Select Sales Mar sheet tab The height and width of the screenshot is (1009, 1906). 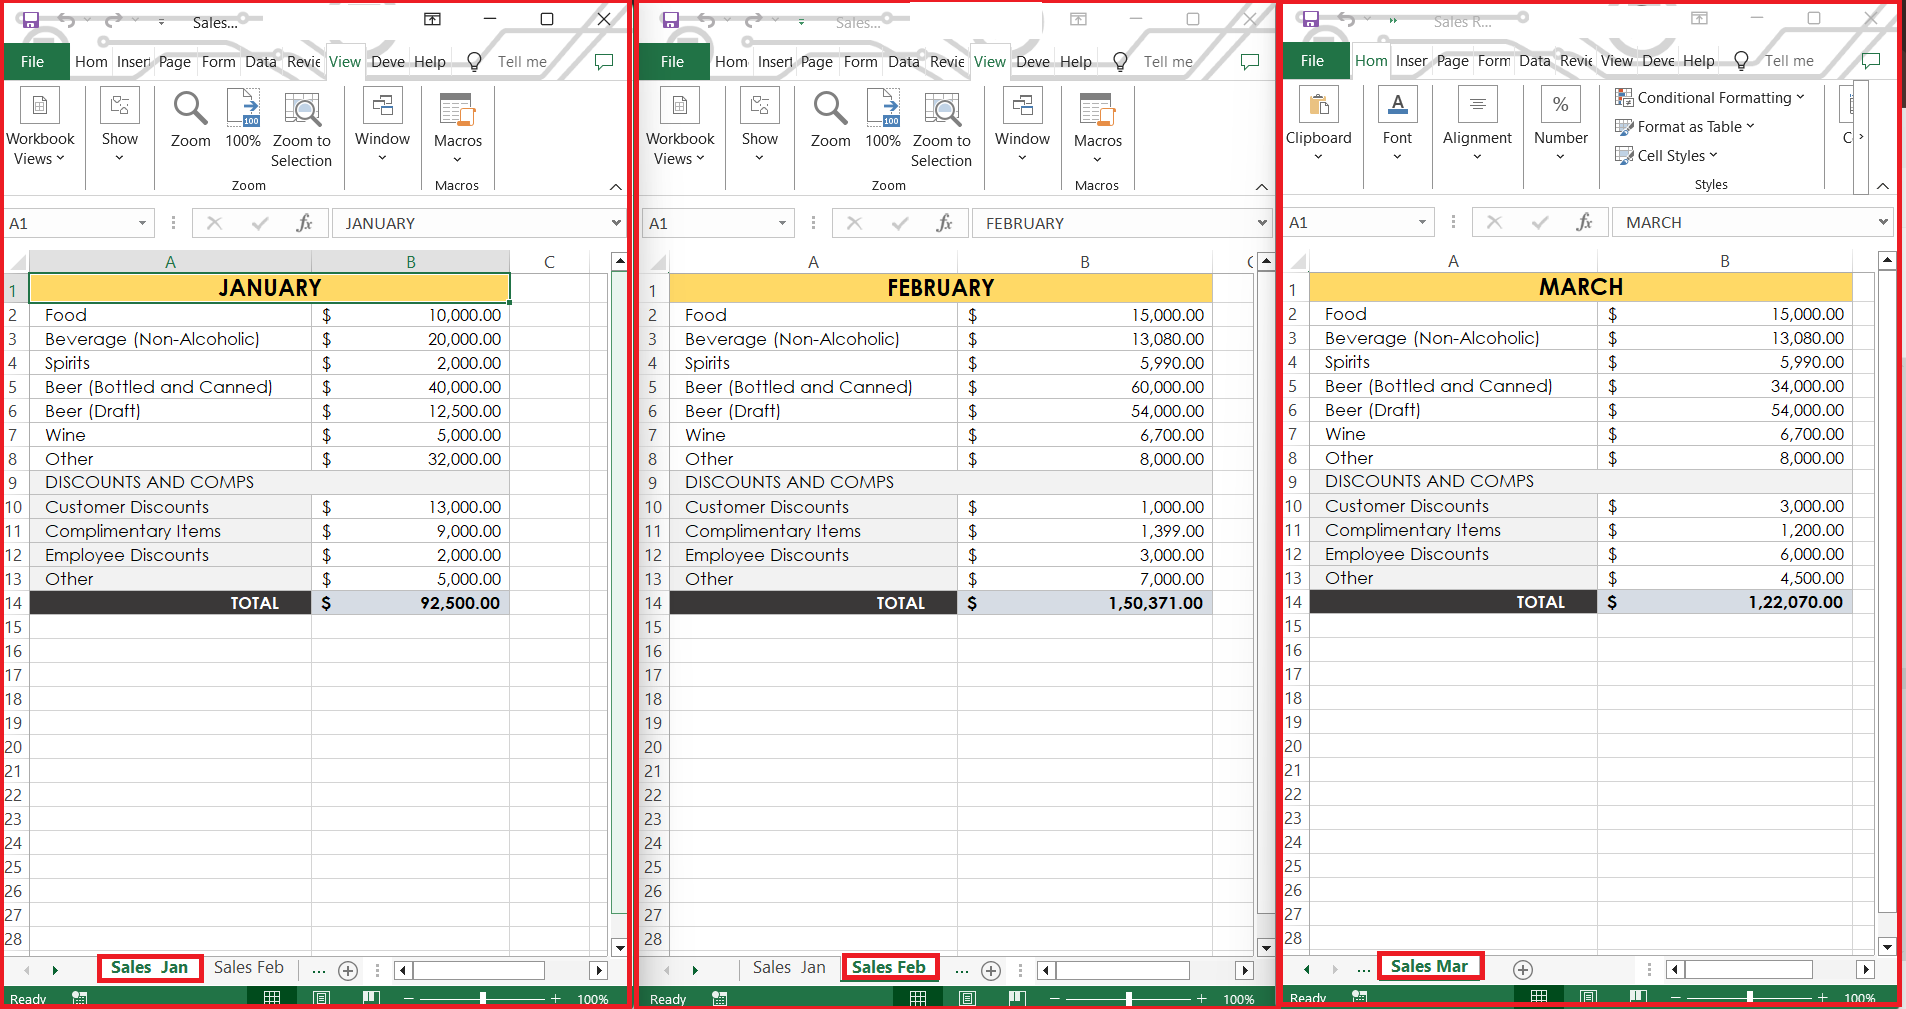click(1430, 966)
